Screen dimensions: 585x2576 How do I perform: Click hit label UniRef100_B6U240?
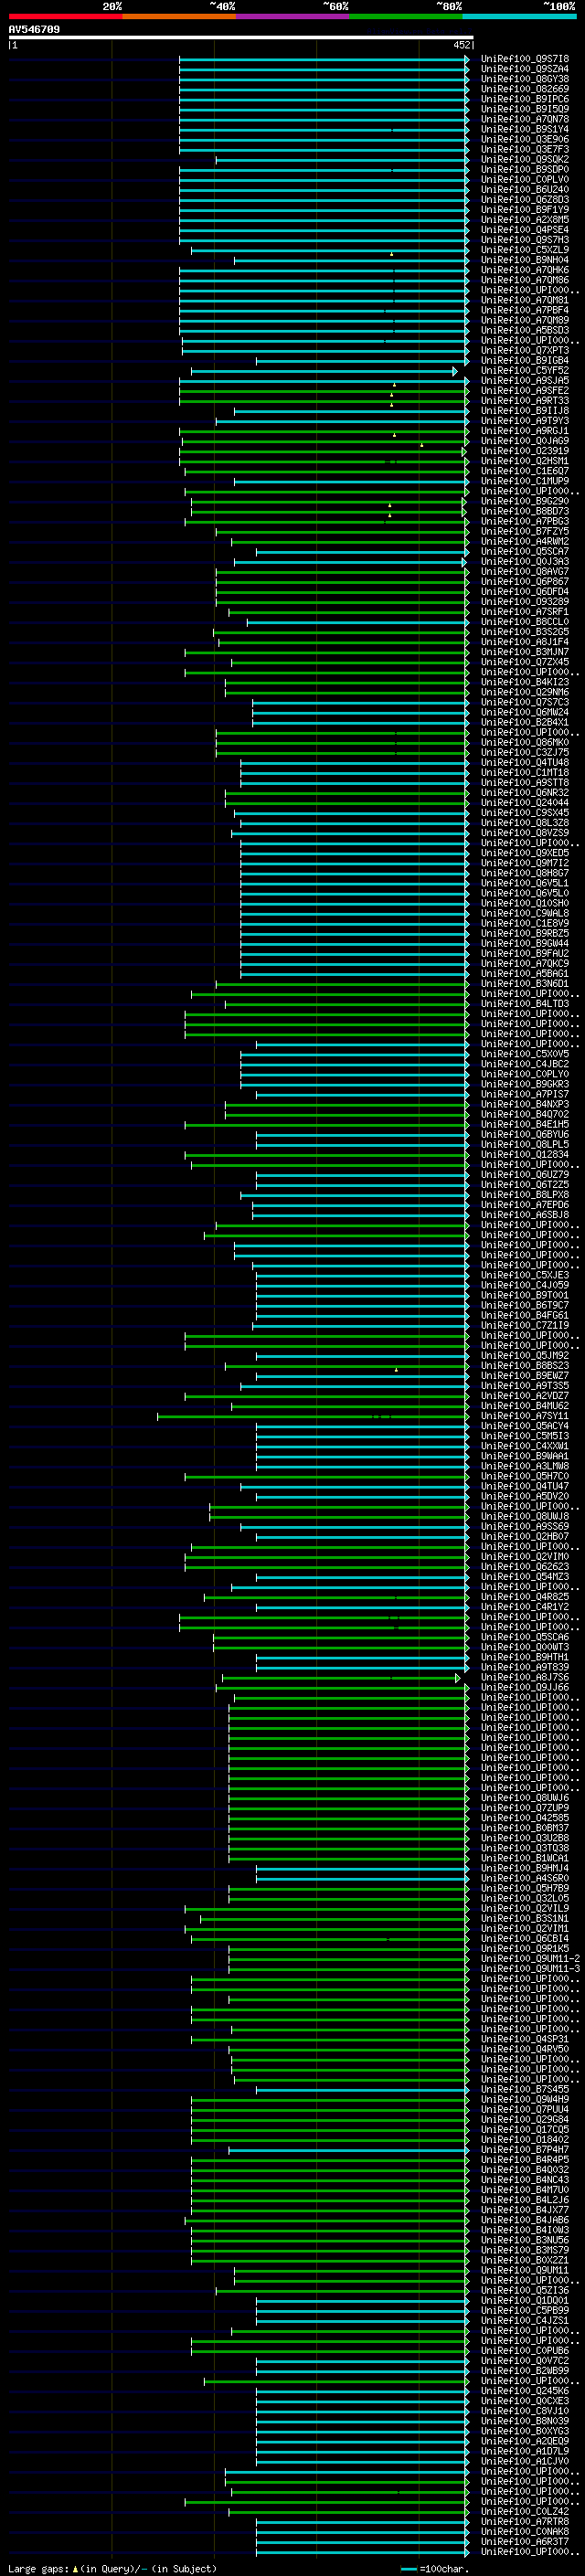[525, 189]
